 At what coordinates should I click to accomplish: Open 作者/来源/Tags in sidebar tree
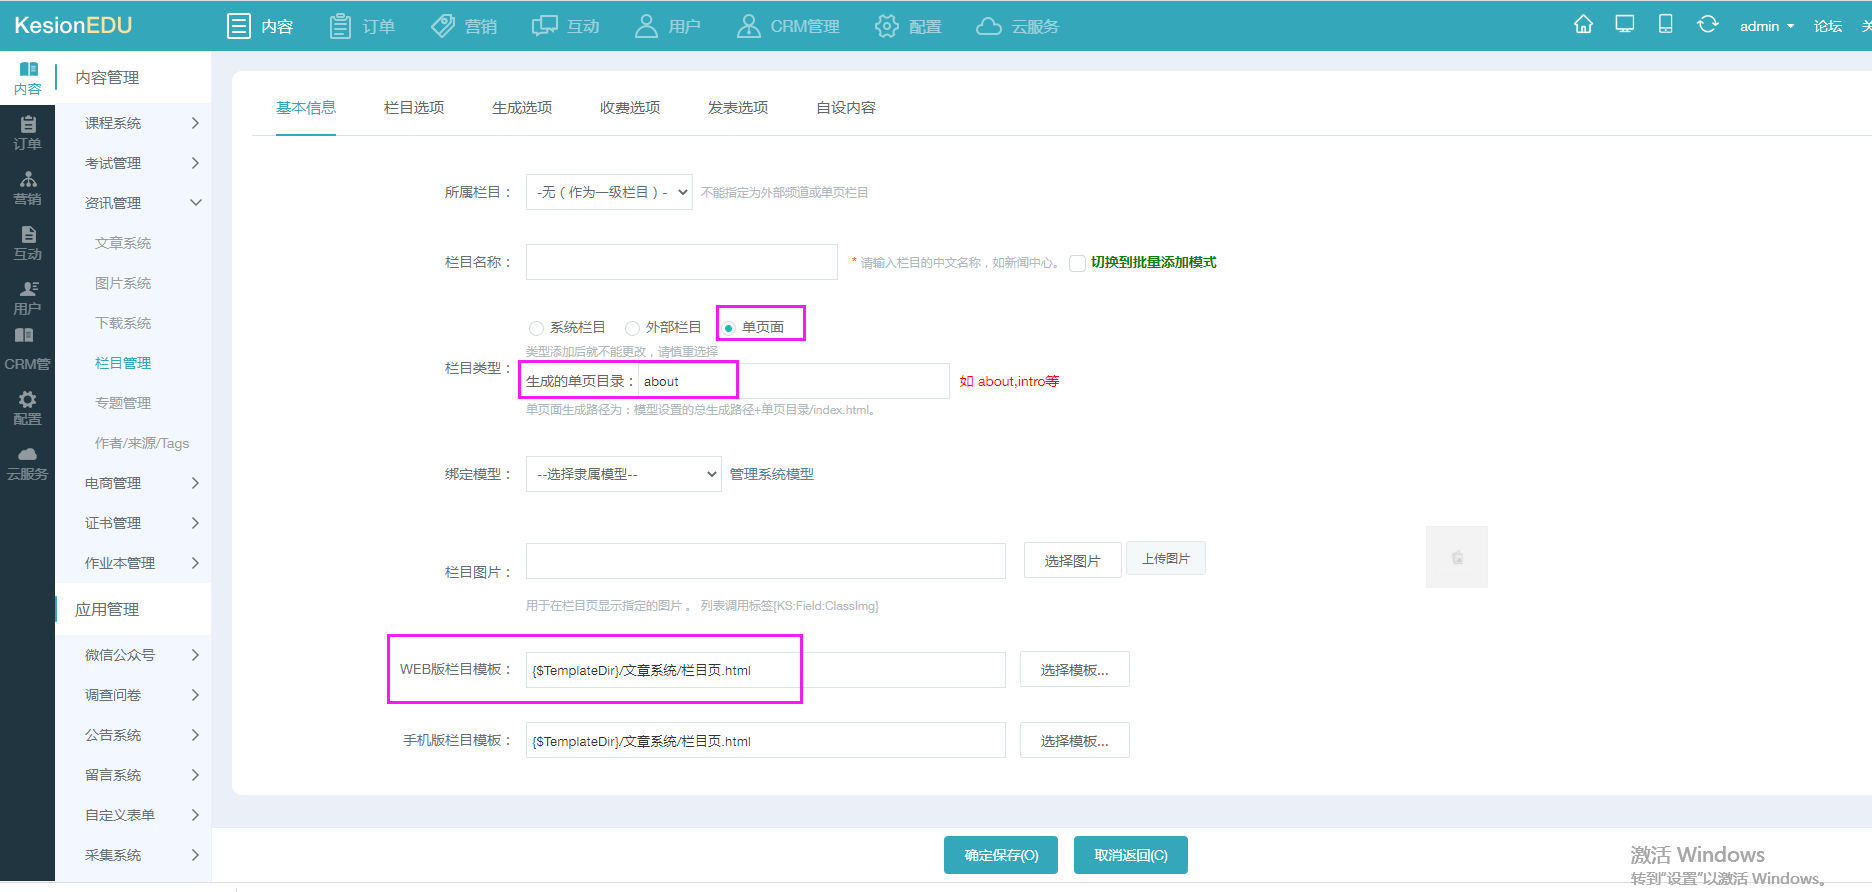(x=142, y=443)
